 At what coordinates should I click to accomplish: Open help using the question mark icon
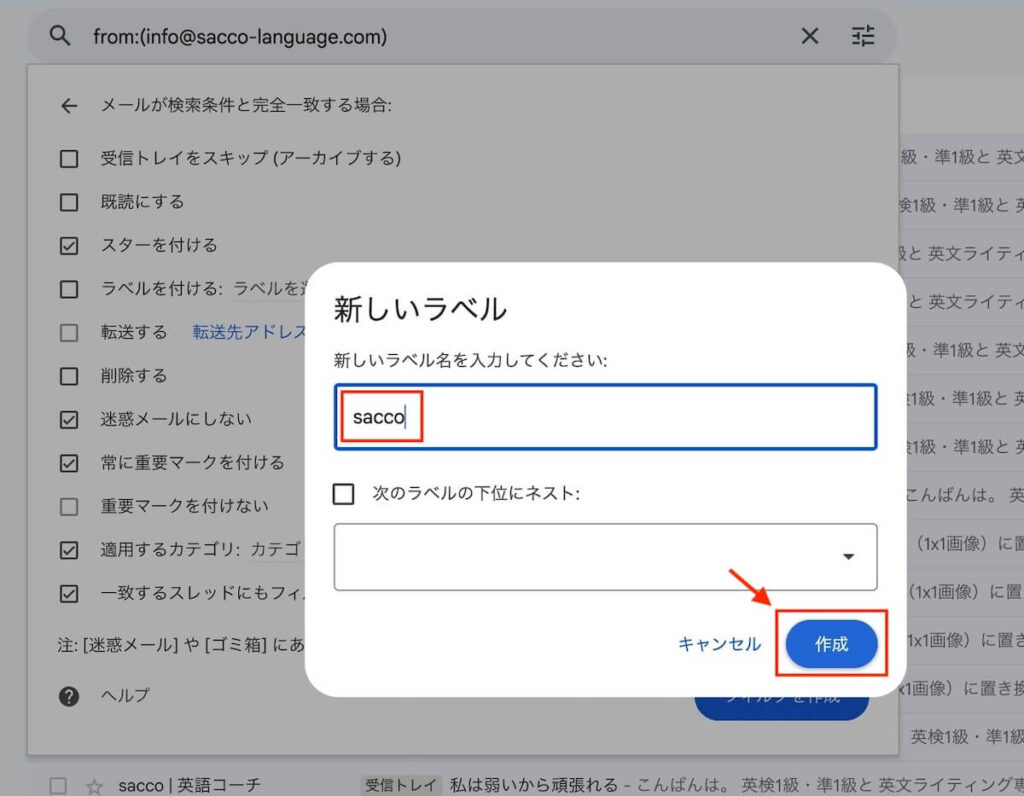[x=69, y=695]
